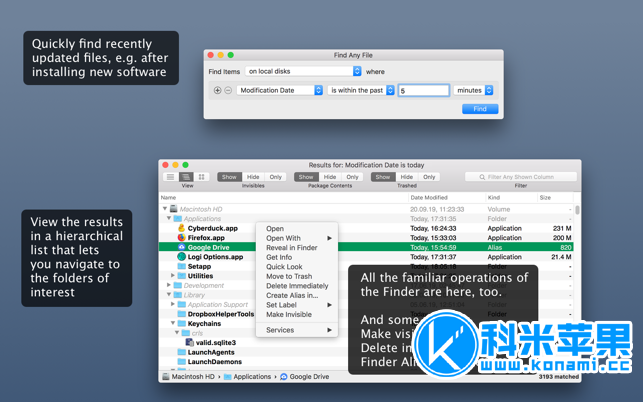Collapse the Applications folder

(169, 218)
